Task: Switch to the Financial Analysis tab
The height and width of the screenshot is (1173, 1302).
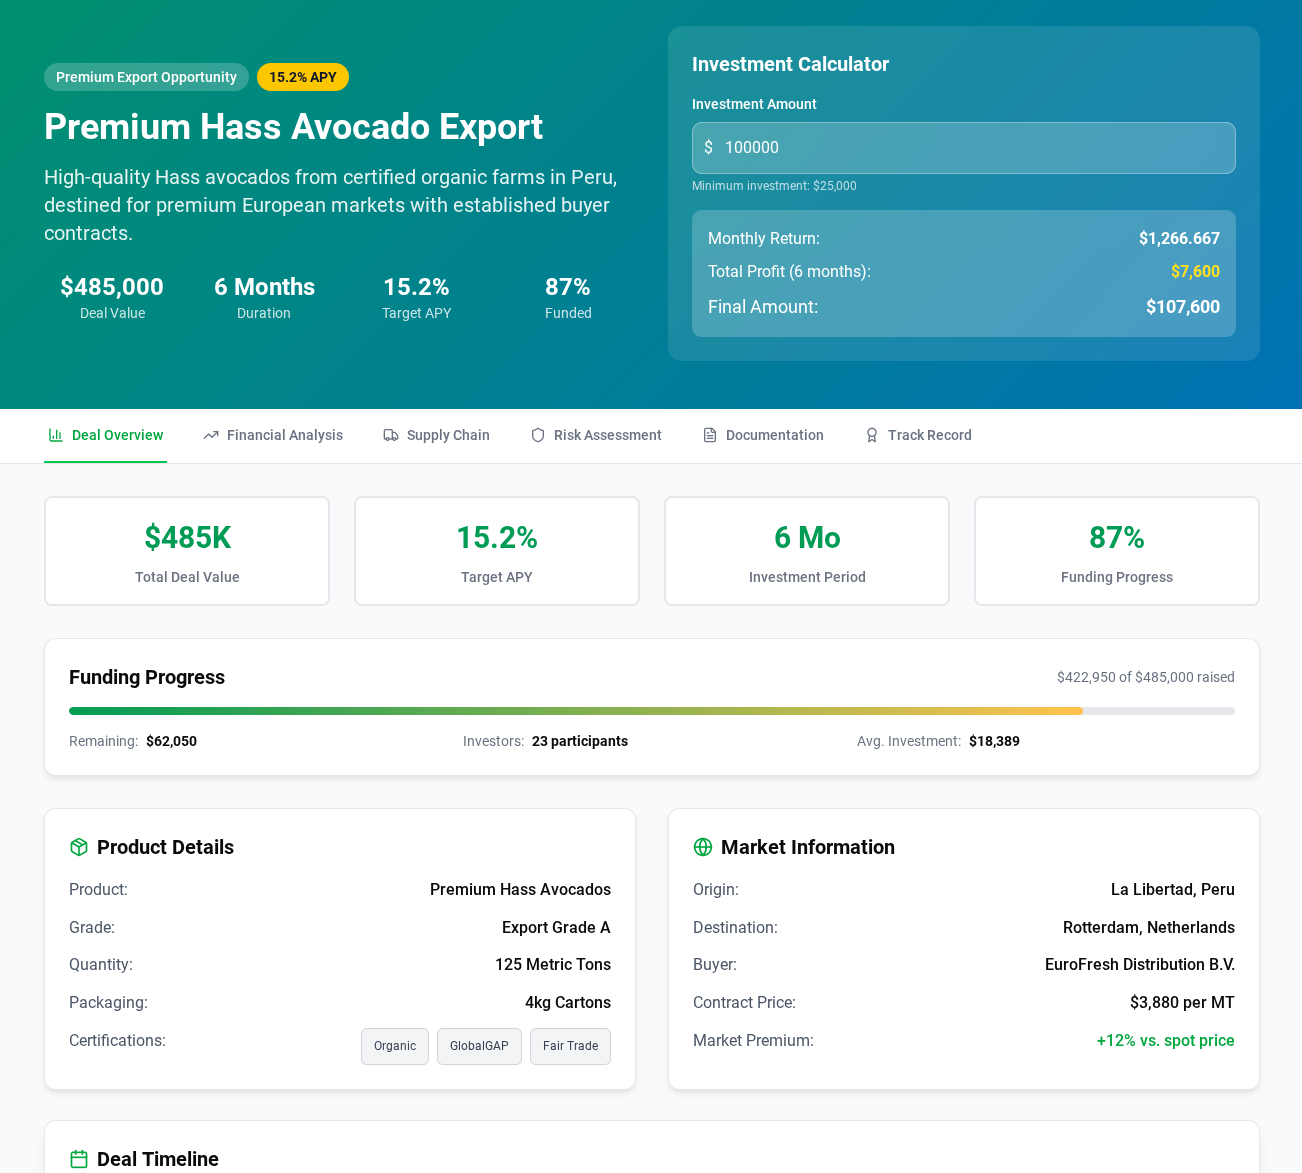Action: (284, 435)
